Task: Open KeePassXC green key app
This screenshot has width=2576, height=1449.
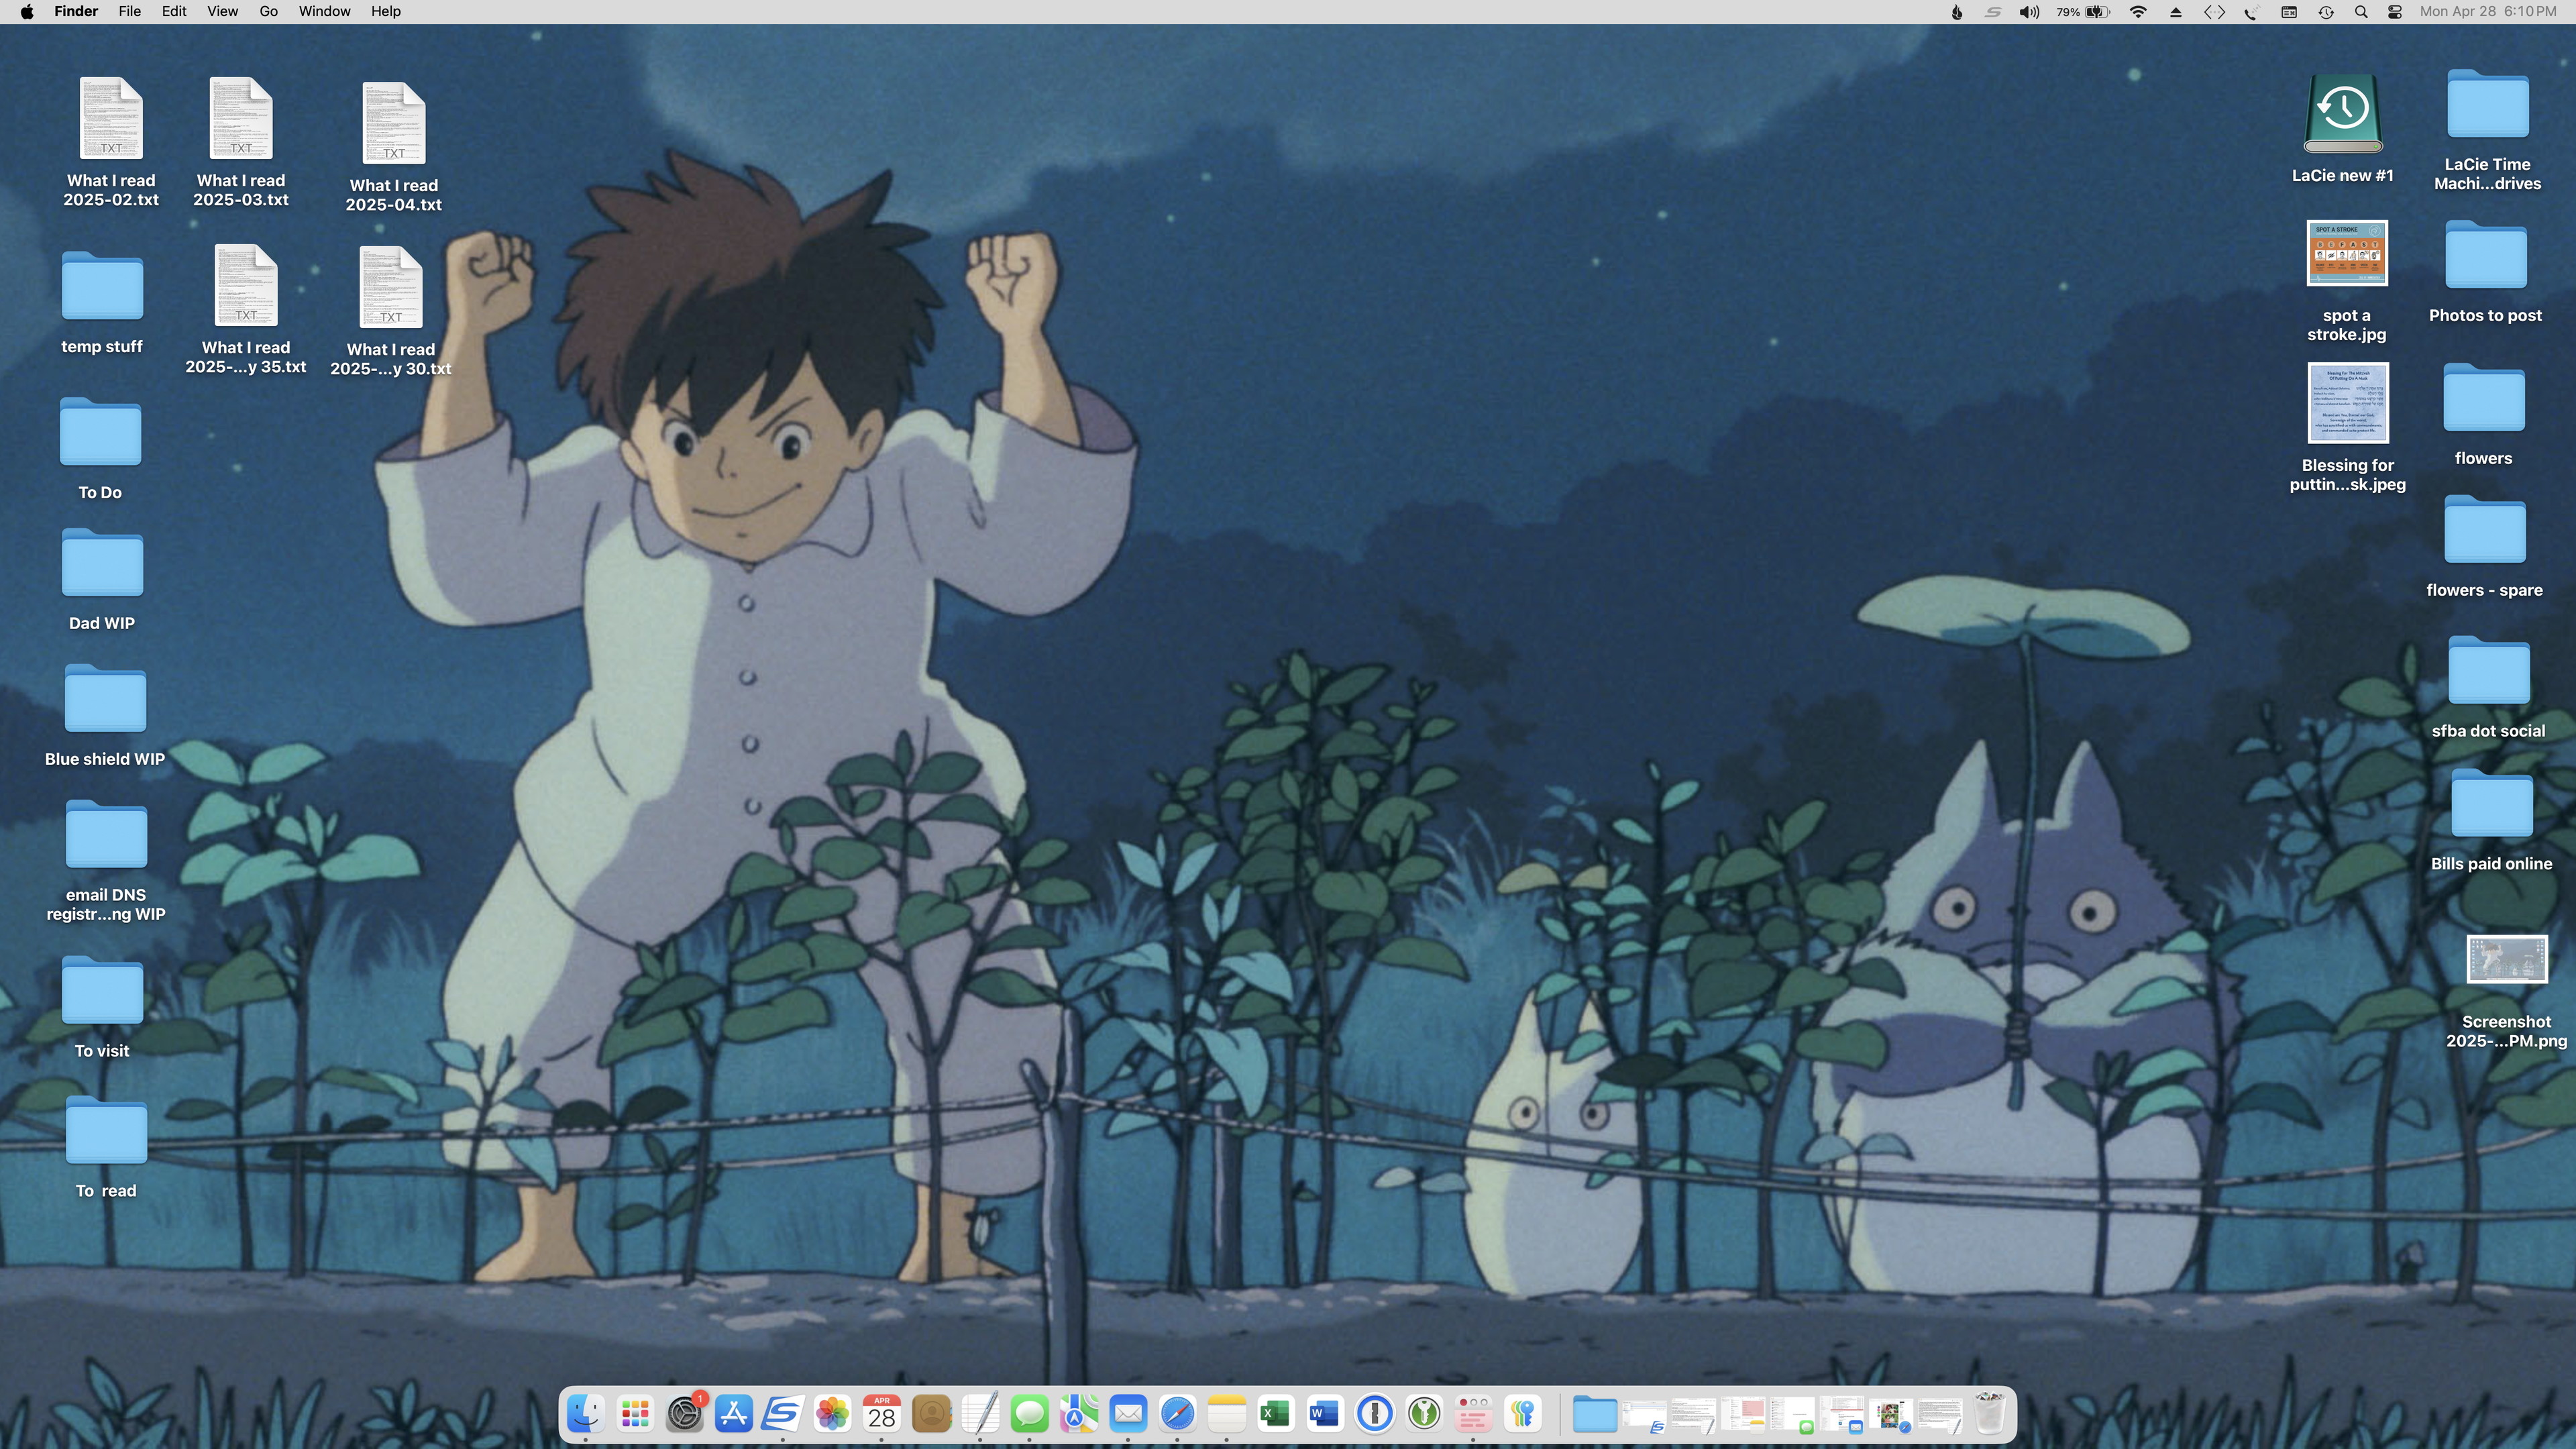Action: (x=1424, y=1414)
